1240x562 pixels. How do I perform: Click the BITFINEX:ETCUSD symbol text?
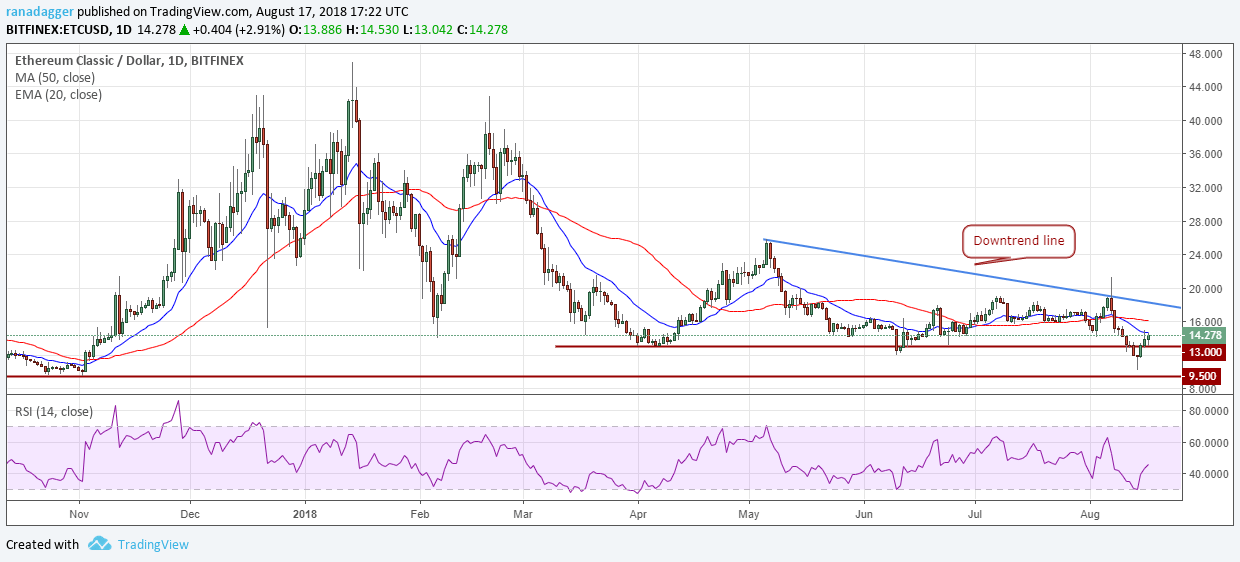click(60, 30)
